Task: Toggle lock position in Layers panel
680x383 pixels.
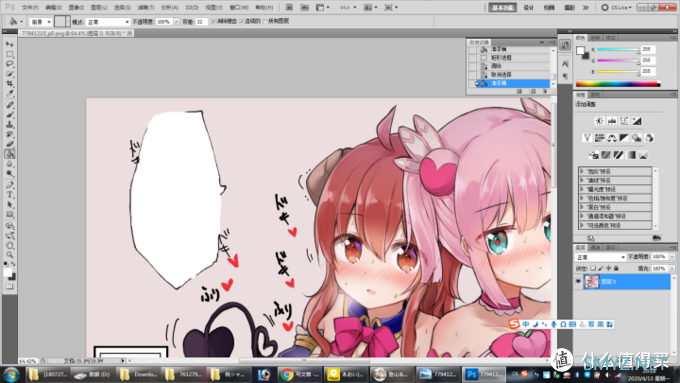Action: (x=608, y=268)
